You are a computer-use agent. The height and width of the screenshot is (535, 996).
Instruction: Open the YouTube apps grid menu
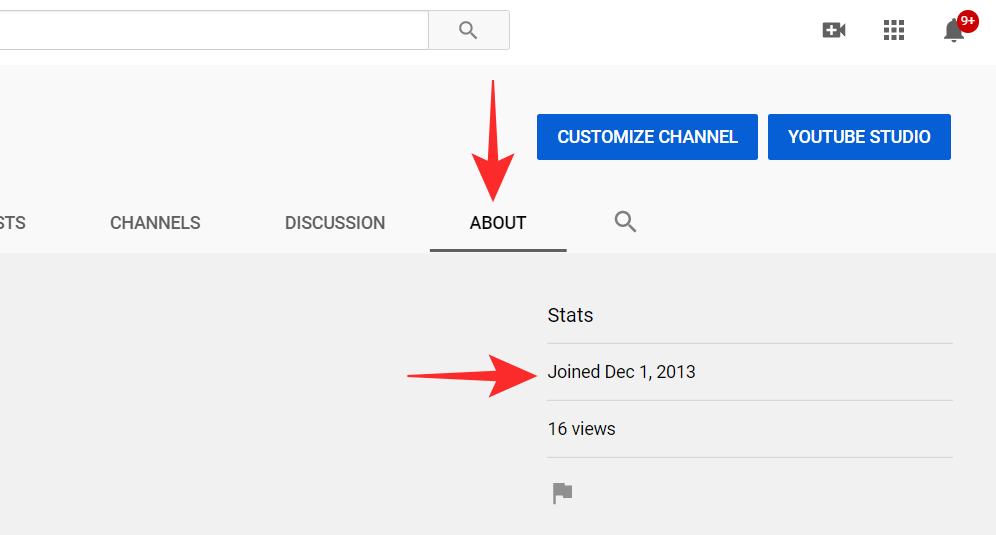(894, 30)
